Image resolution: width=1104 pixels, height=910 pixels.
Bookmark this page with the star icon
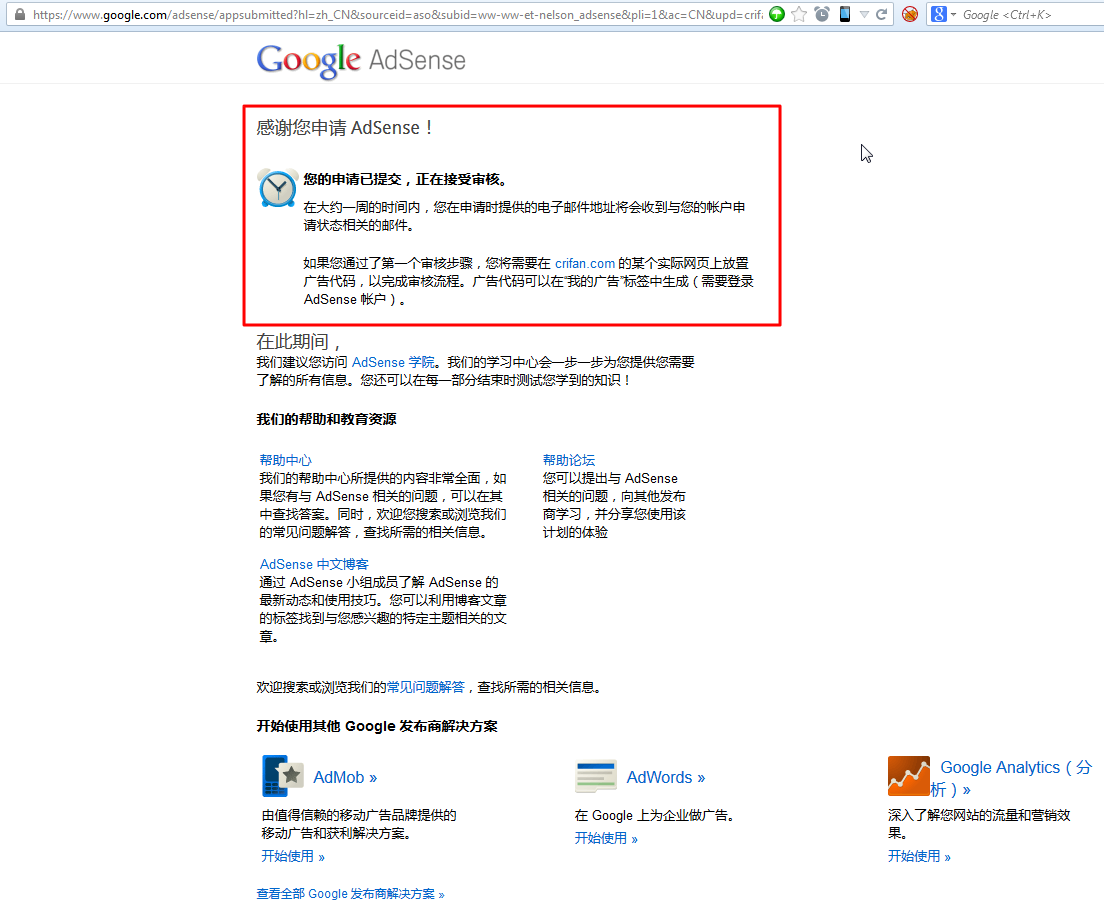(799, 14)
